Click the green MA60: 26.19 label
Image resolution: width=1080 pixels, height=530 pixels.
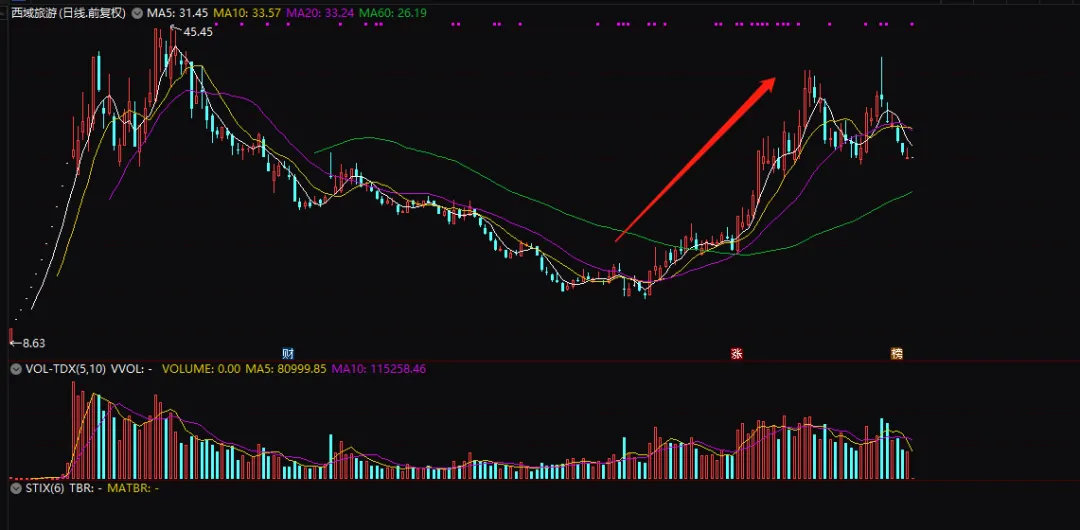(393, 13)
